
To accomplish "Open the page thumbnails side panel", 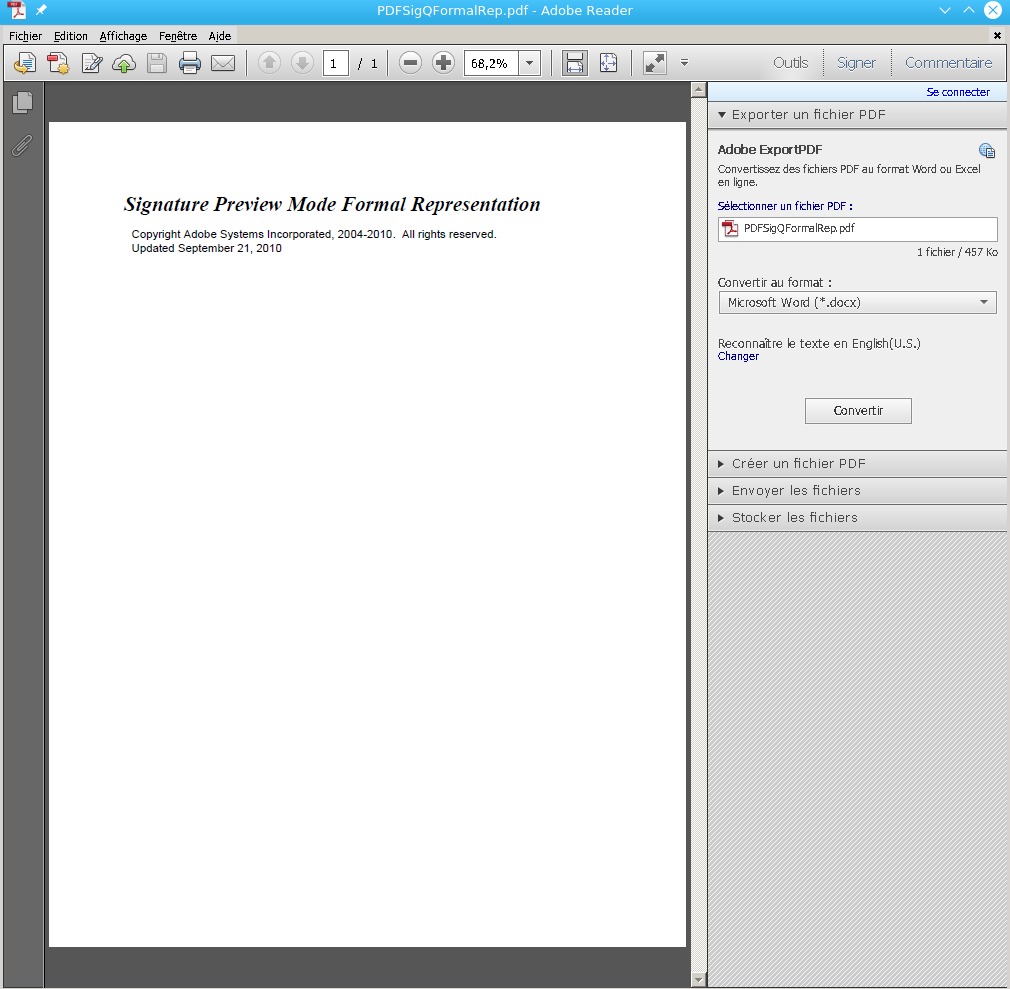I will (x=23, y=102).
